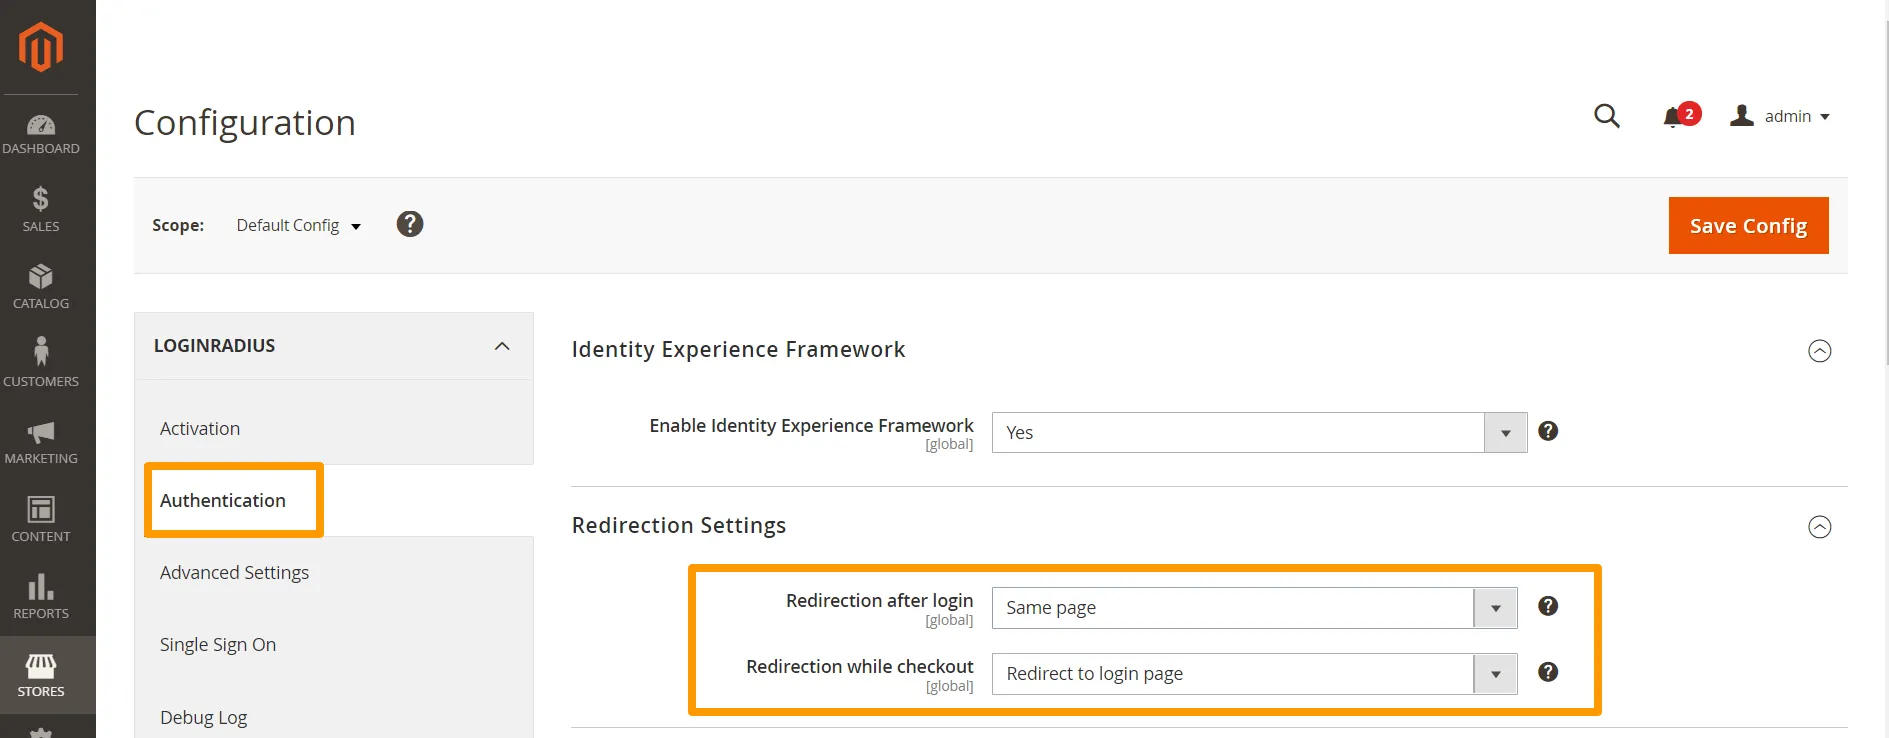Collapse the Identity Experience Framework section
The width and height of the screenshot is (1889, 738).
(1819, 351)
